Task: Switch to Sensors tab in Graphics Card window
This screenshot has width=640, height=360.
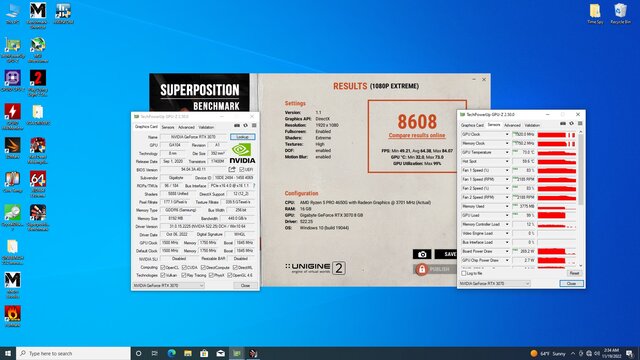Action: pyautogui.click(x=168, y=127)
